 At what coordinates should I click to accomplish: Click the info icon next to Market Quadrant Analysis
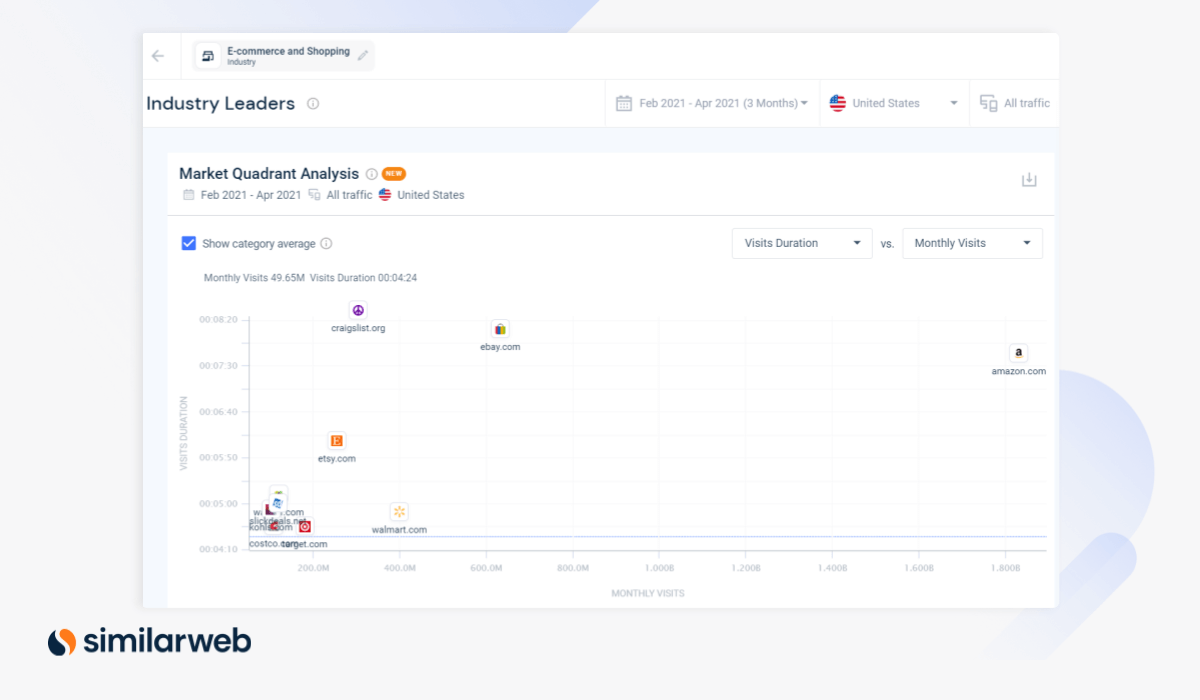click(x=371, y=173)
